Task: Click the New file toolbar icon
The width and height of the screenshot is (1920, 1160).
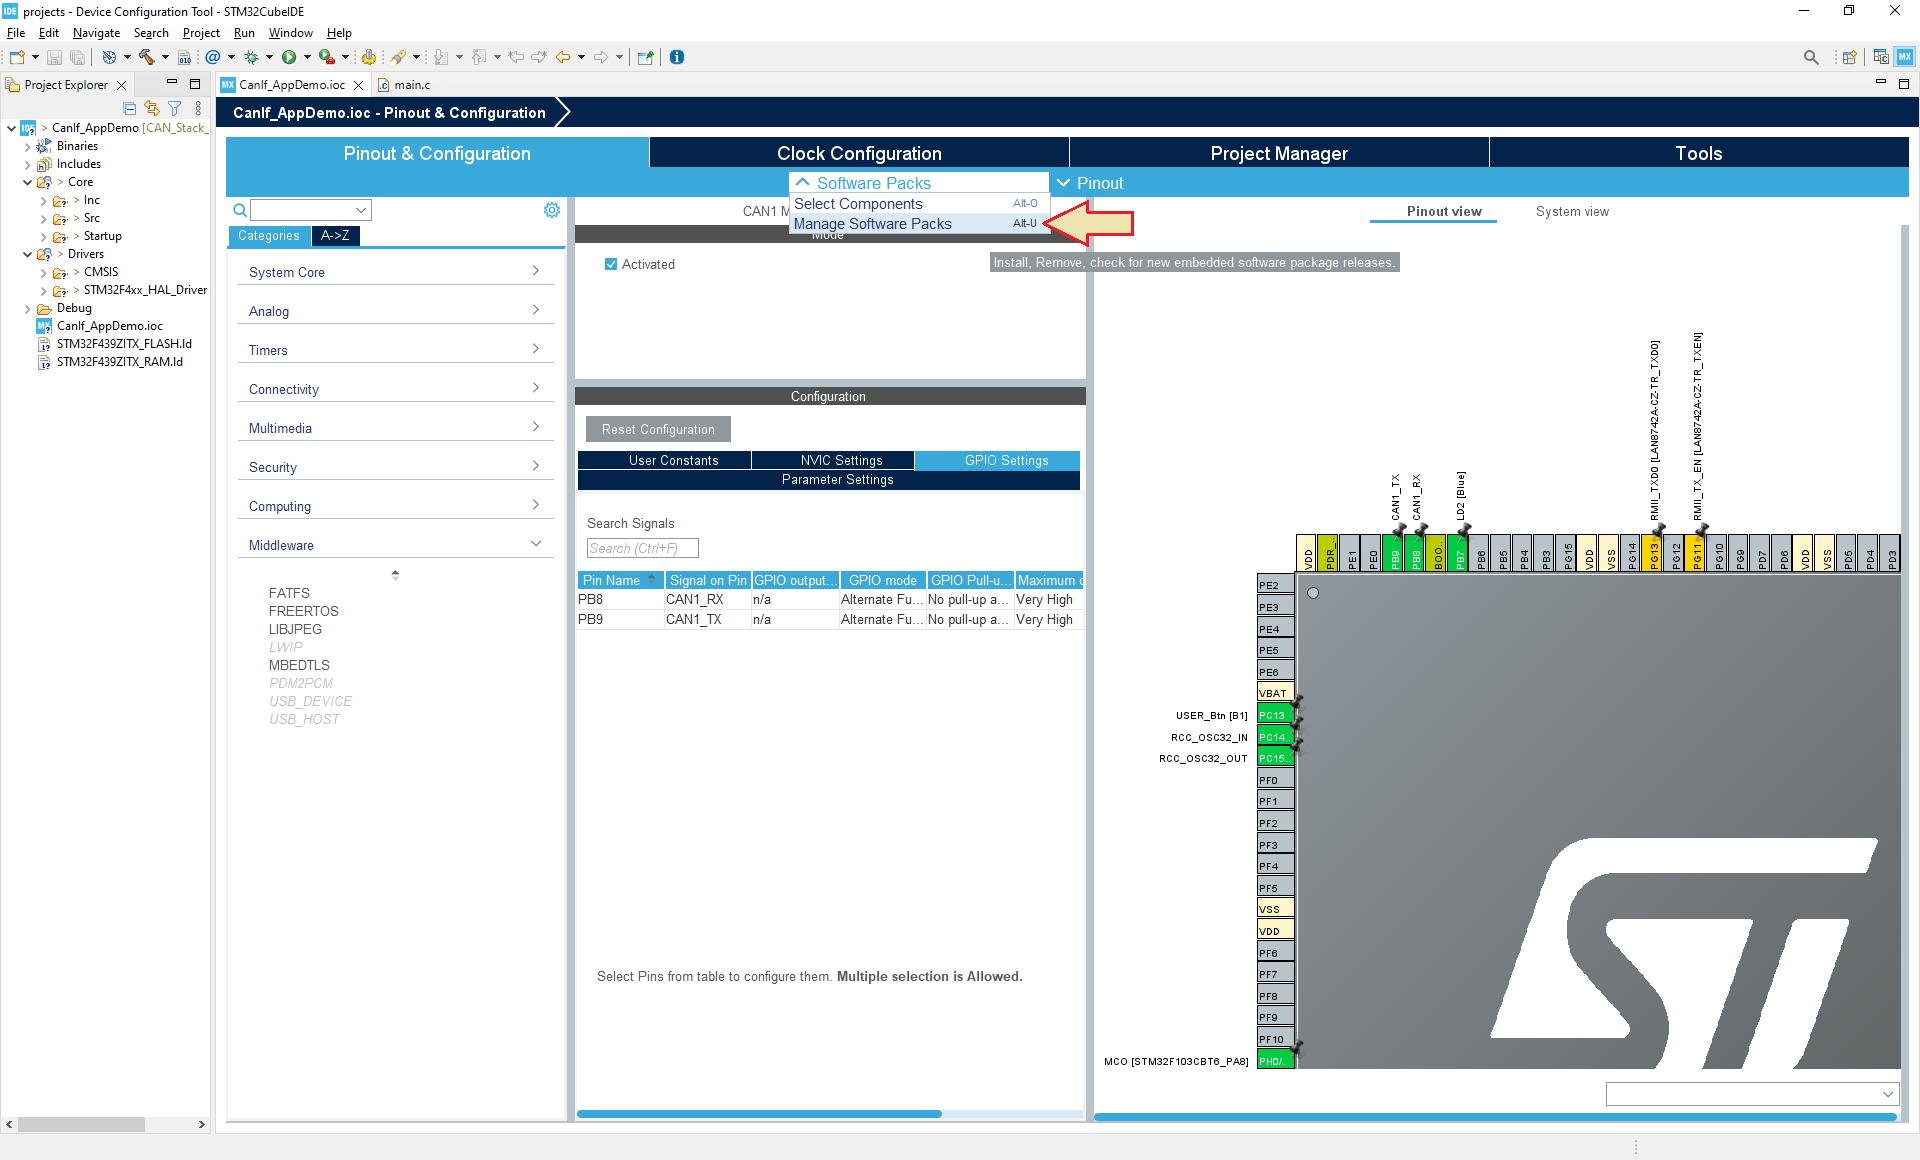Action: click(17, 57)
